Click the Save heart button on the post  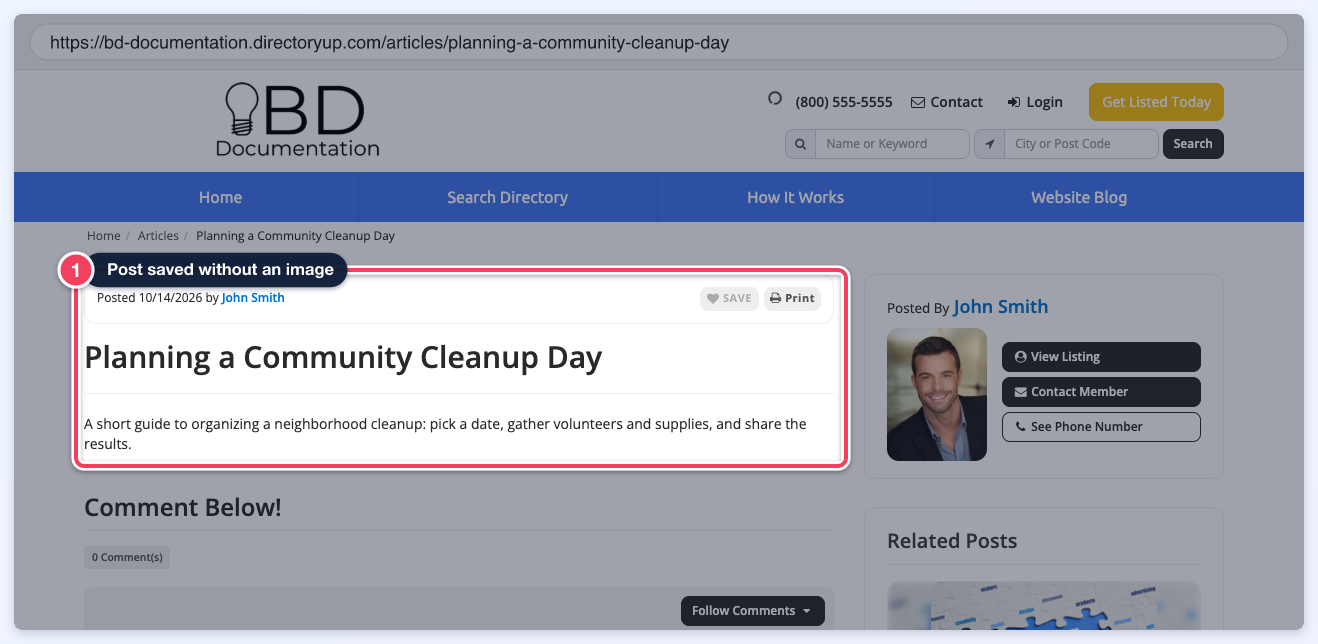tap(729, 298)
